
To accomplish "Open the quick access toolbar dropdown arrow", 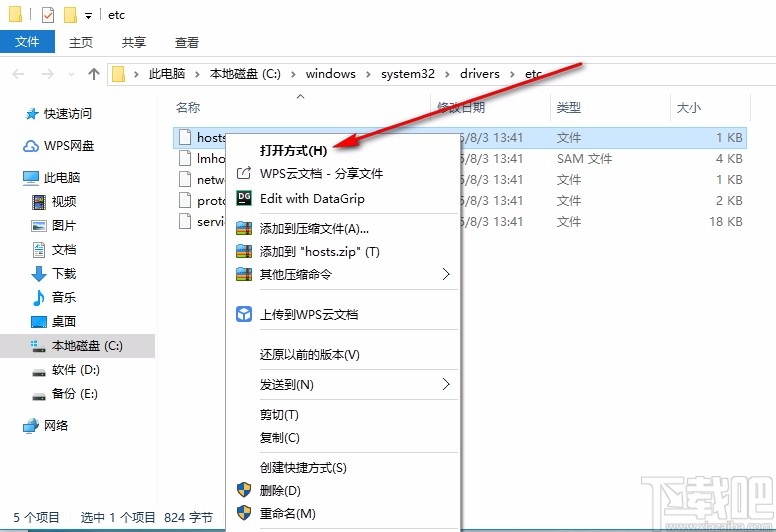I will (x=88, y=16).
